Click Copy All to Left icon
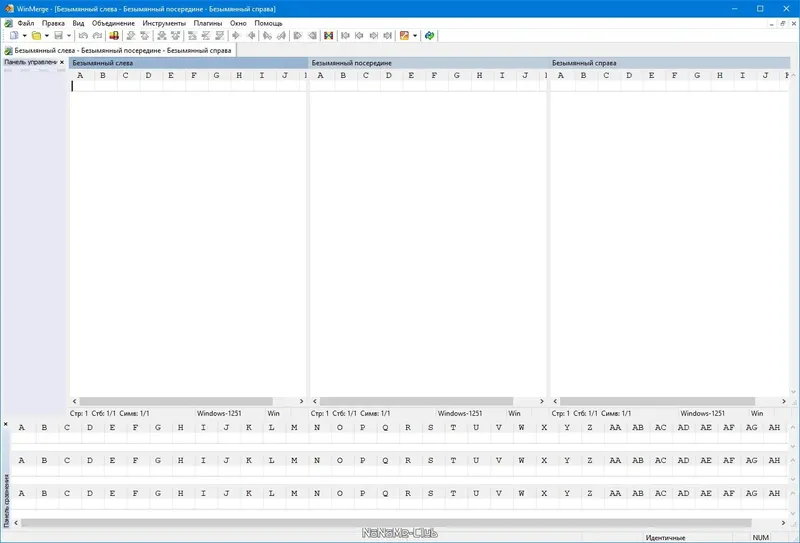The height and width of the screenshot is (543, 800). coord(312,36)
